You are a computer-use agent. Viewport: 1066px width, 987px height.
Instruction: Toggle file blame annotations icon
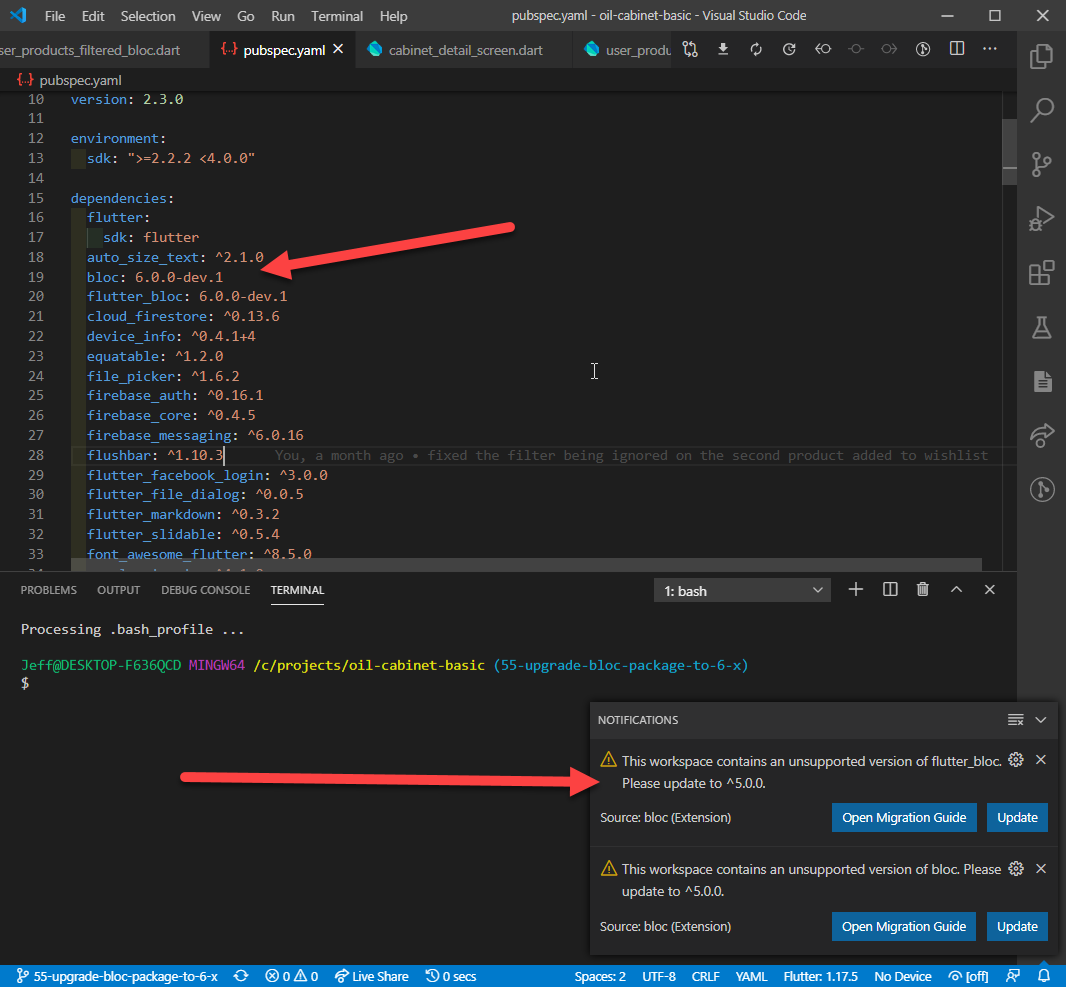(923, 49)
